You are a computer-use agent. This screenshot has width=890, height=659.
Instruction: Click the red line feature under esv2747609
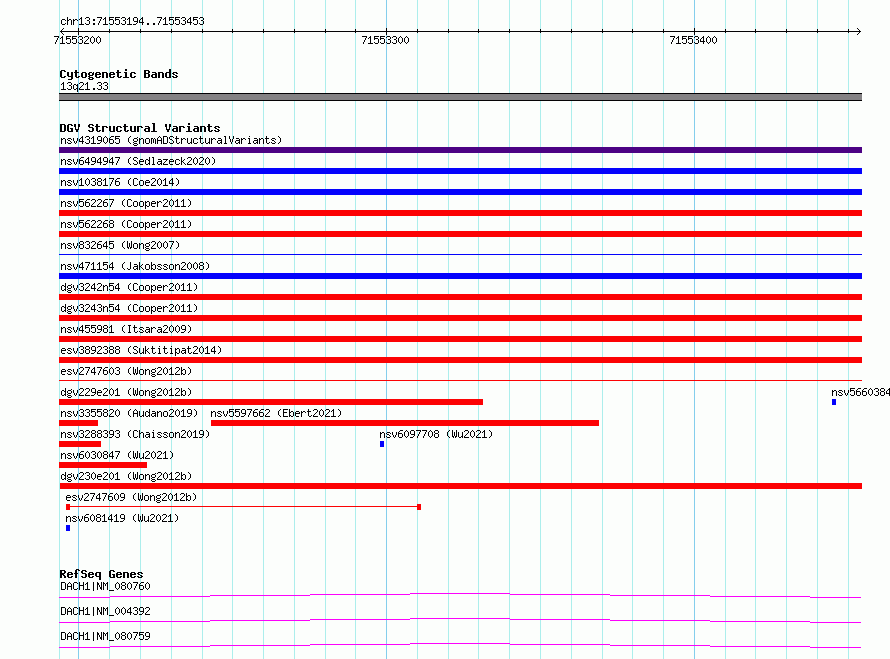click(x=244, y=507)
